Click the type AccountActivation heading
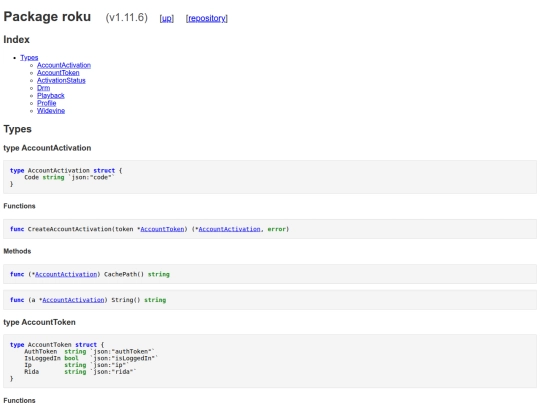 tap(47, 148)
